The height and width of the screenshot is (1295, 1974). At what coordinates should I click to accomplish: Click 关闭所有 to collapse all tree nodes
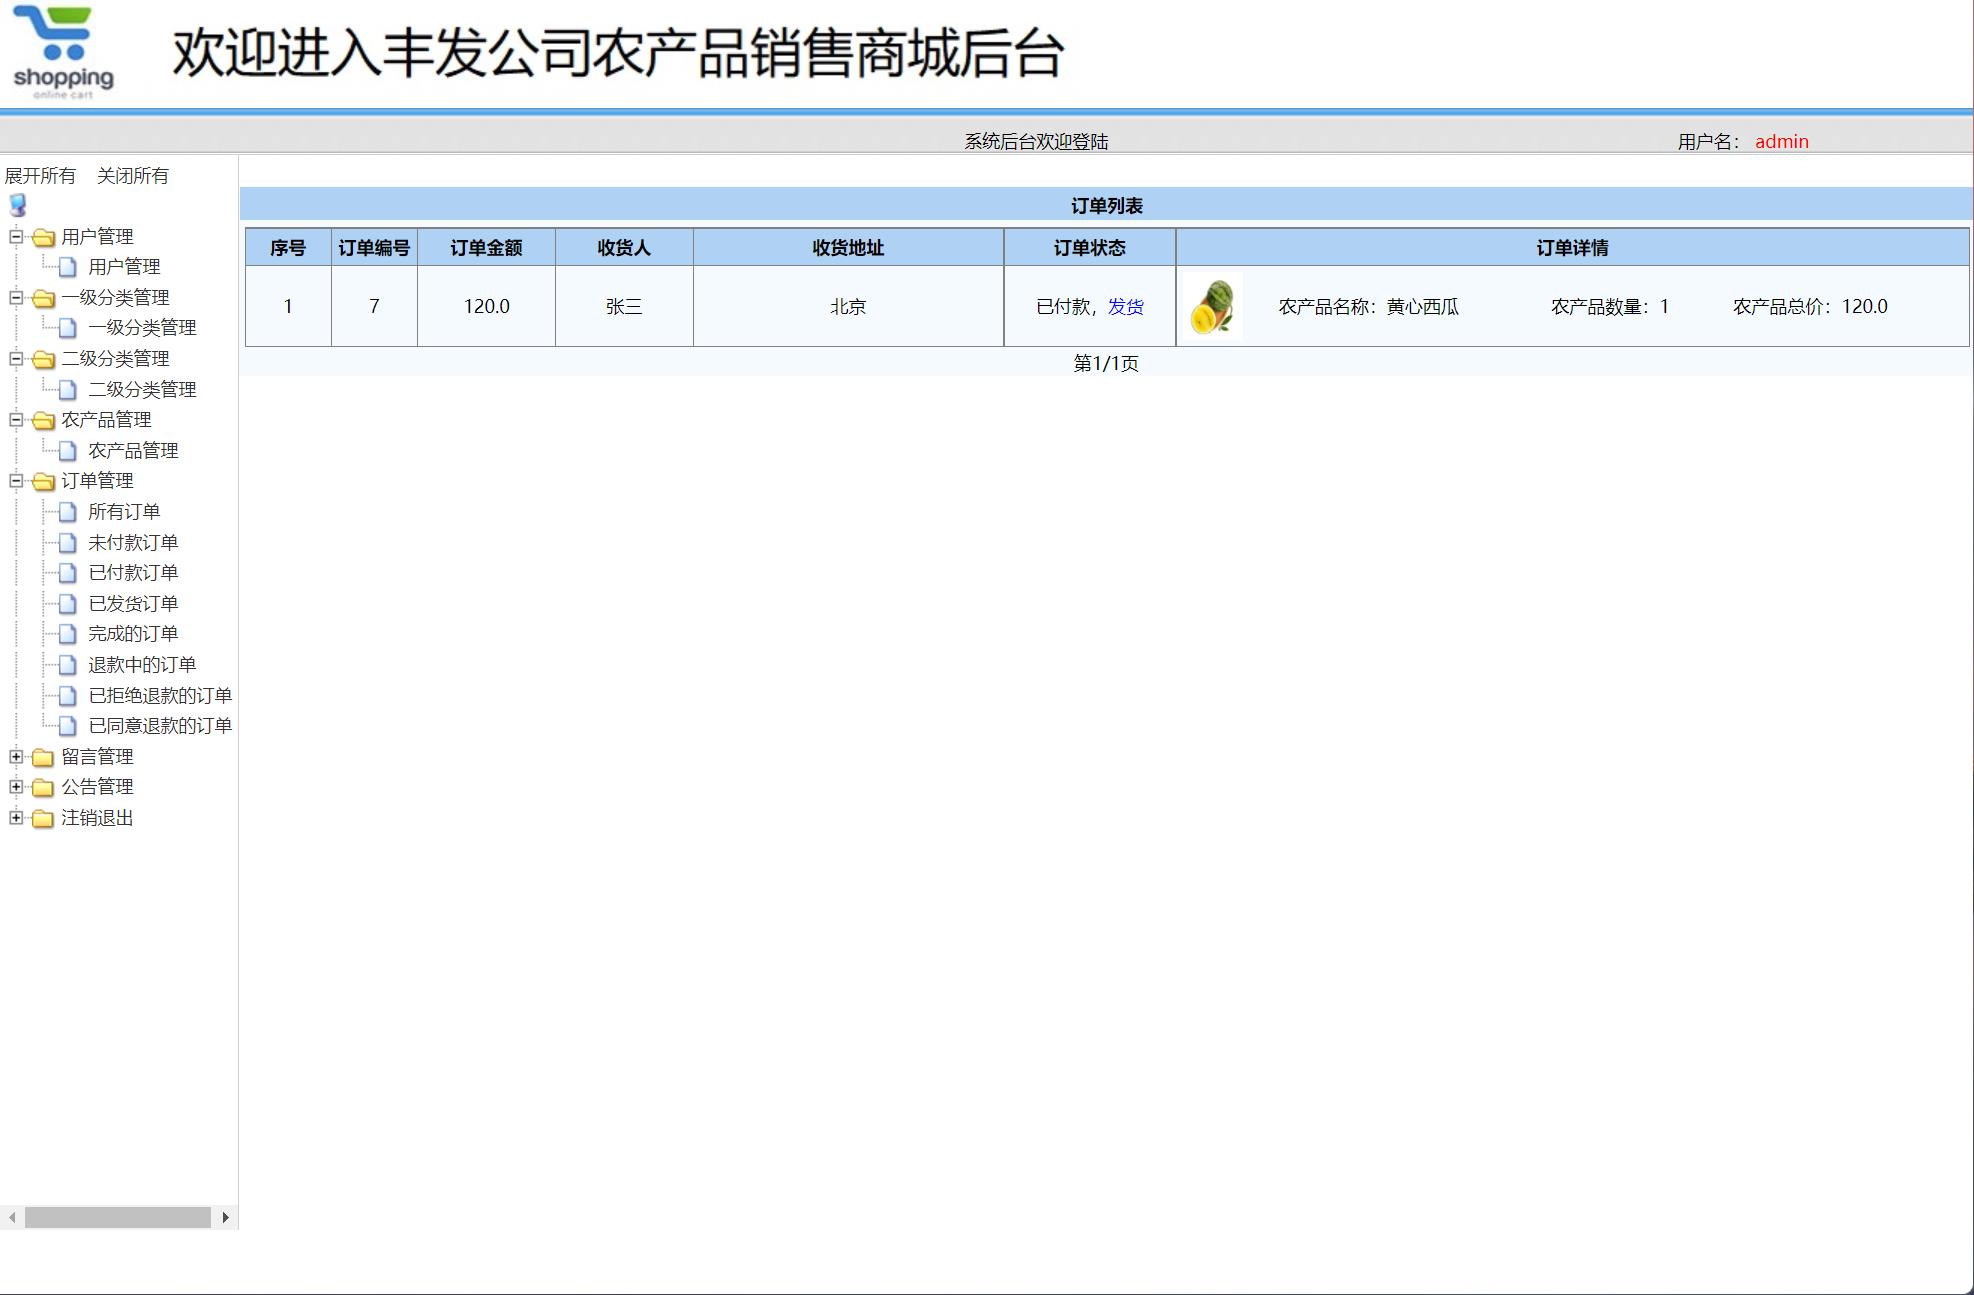133,175
